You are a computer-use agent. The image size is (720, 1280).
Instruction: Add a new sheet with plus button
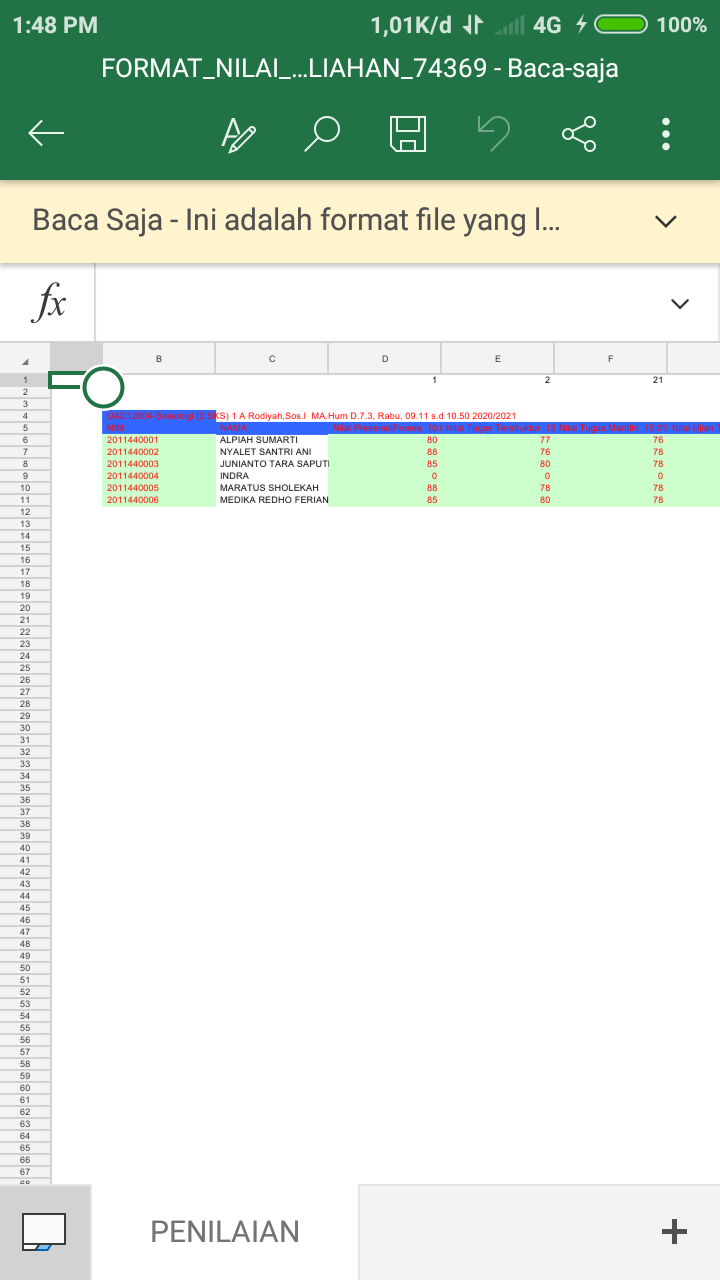675,1232
